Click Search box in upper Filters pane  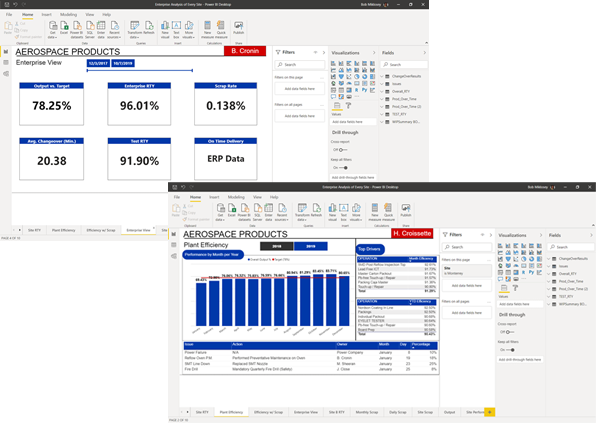coord(300,65)
